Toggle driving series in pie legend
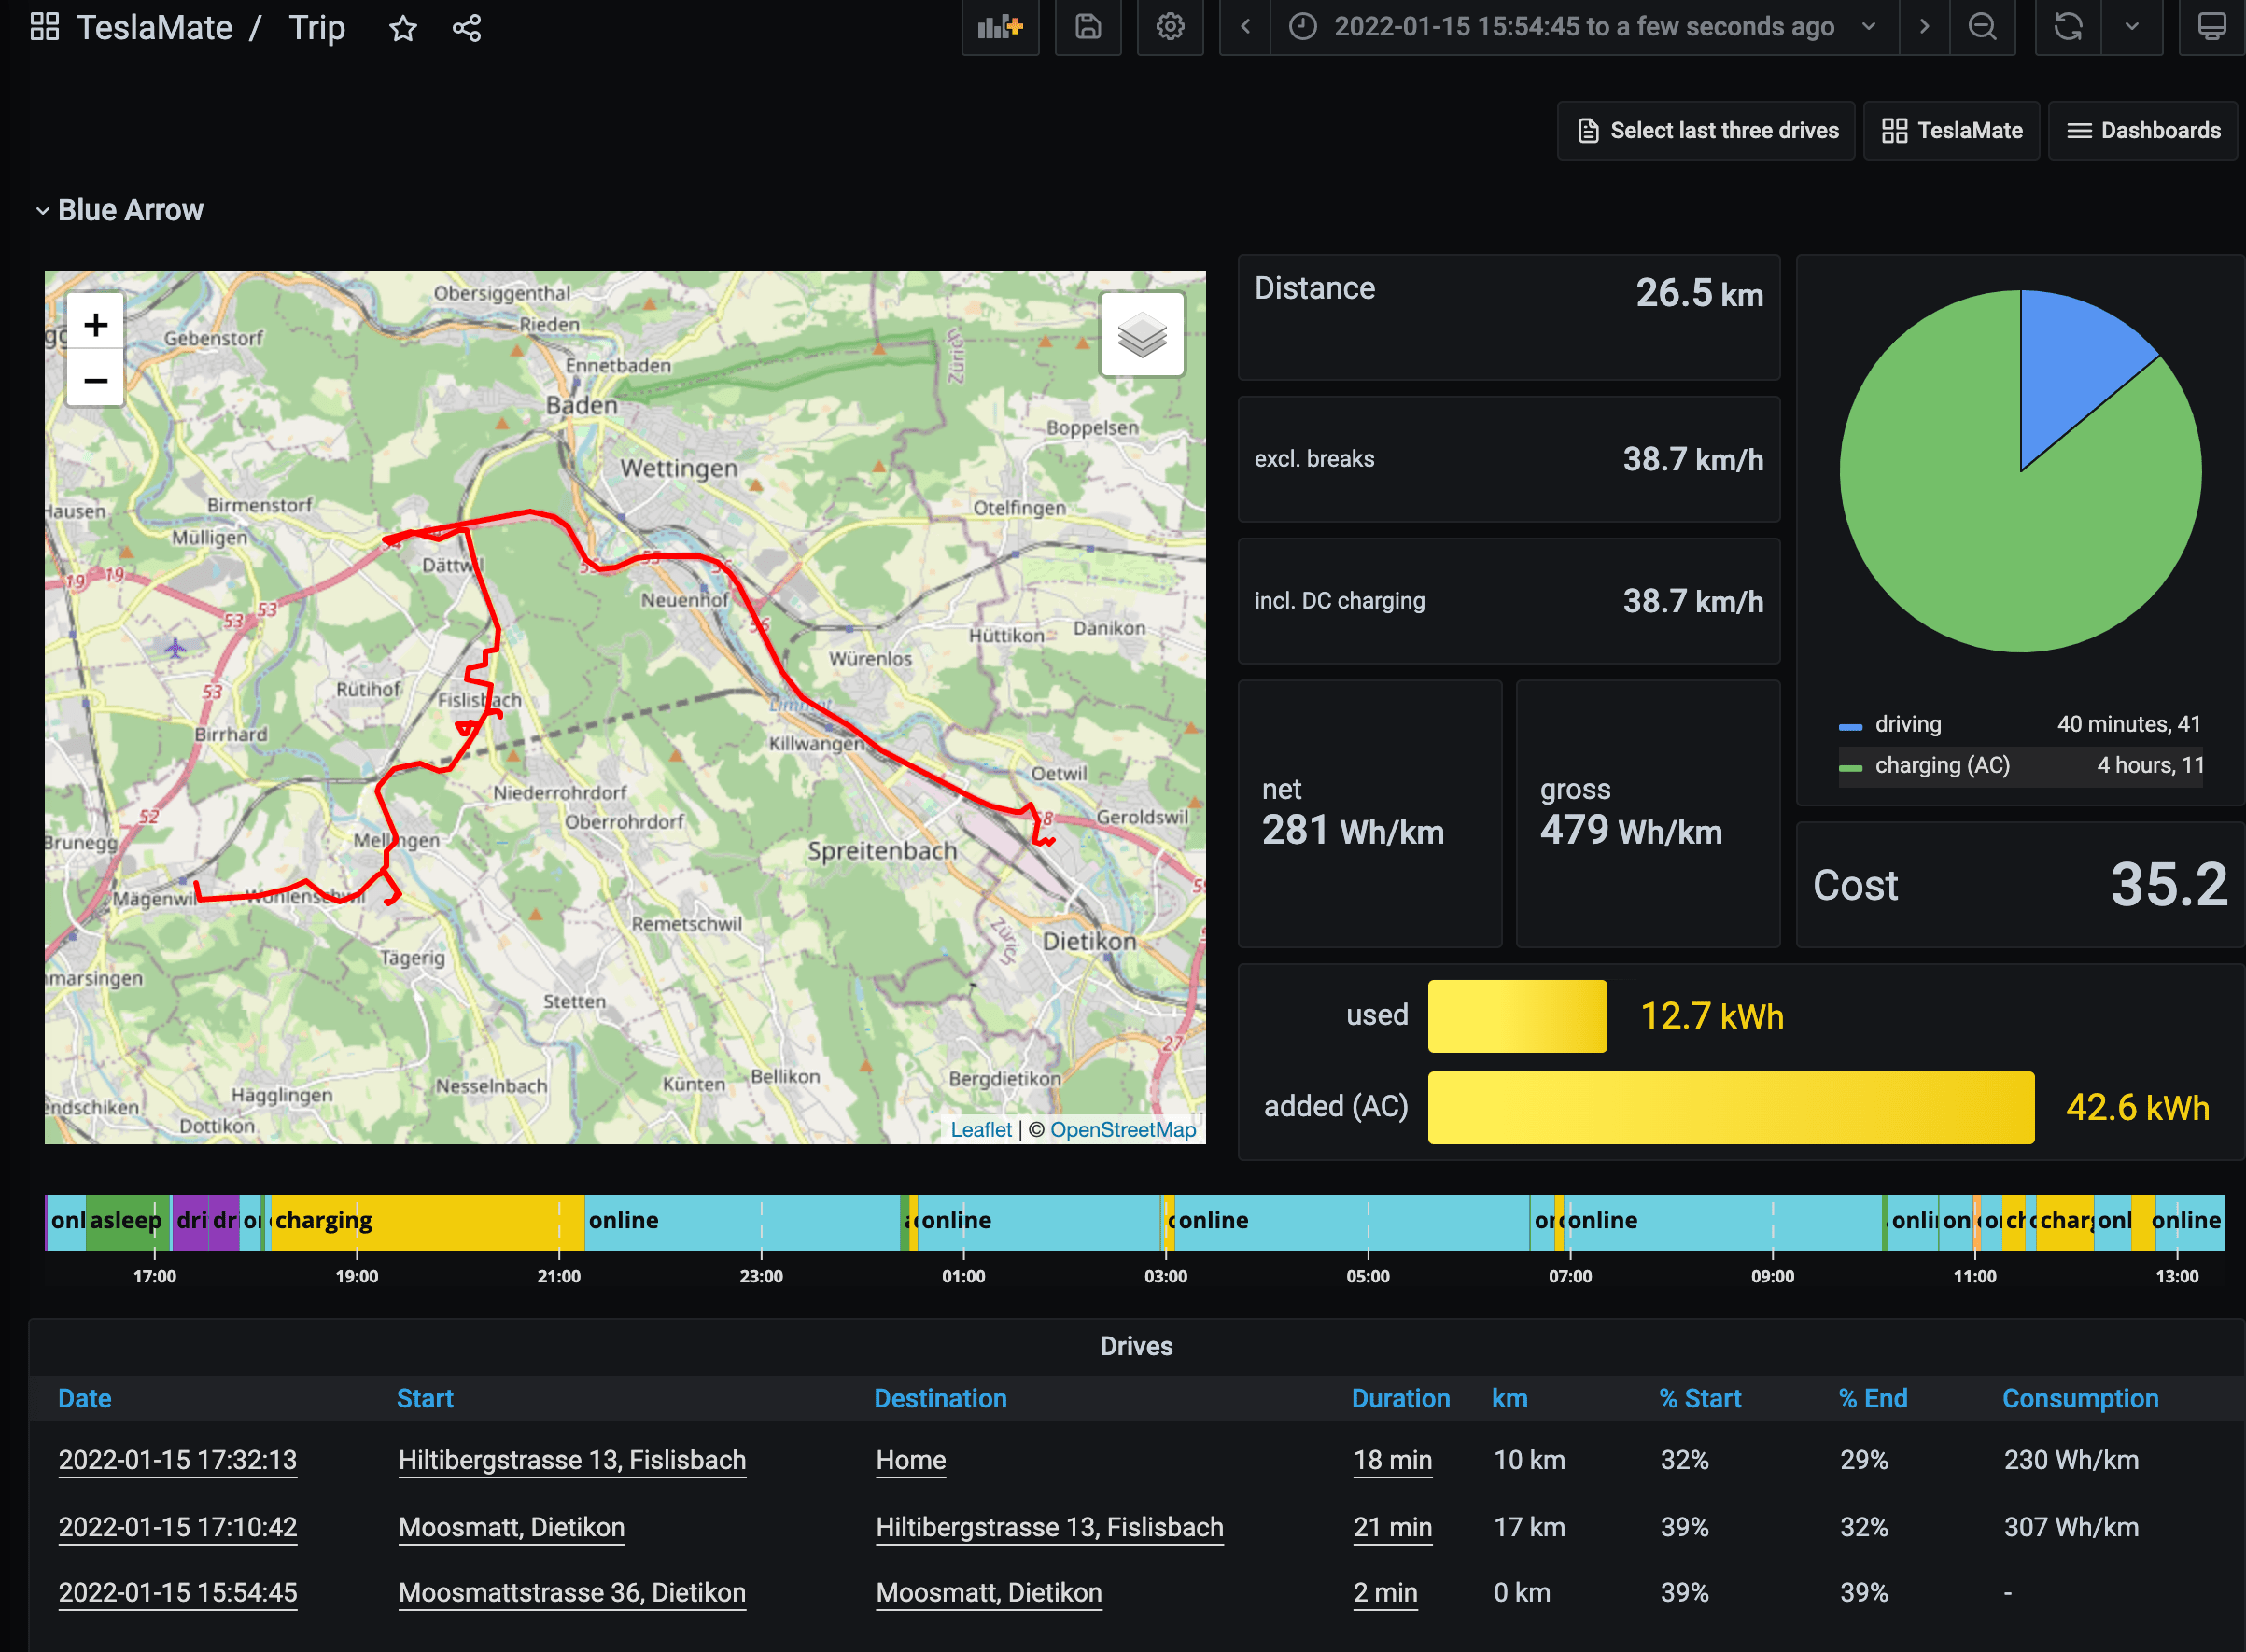The width and height of the screenshot is (2246, 1652). tap(1907, 724)
